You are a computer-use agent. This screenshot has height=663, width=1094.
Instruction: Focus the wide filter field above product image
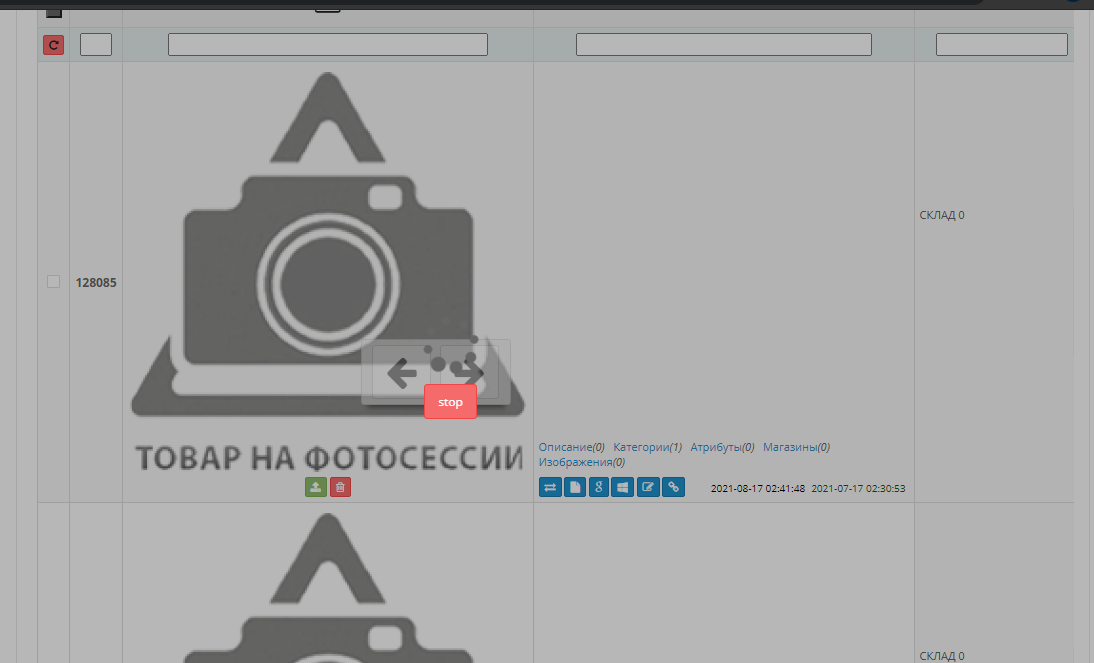(328, 45)
